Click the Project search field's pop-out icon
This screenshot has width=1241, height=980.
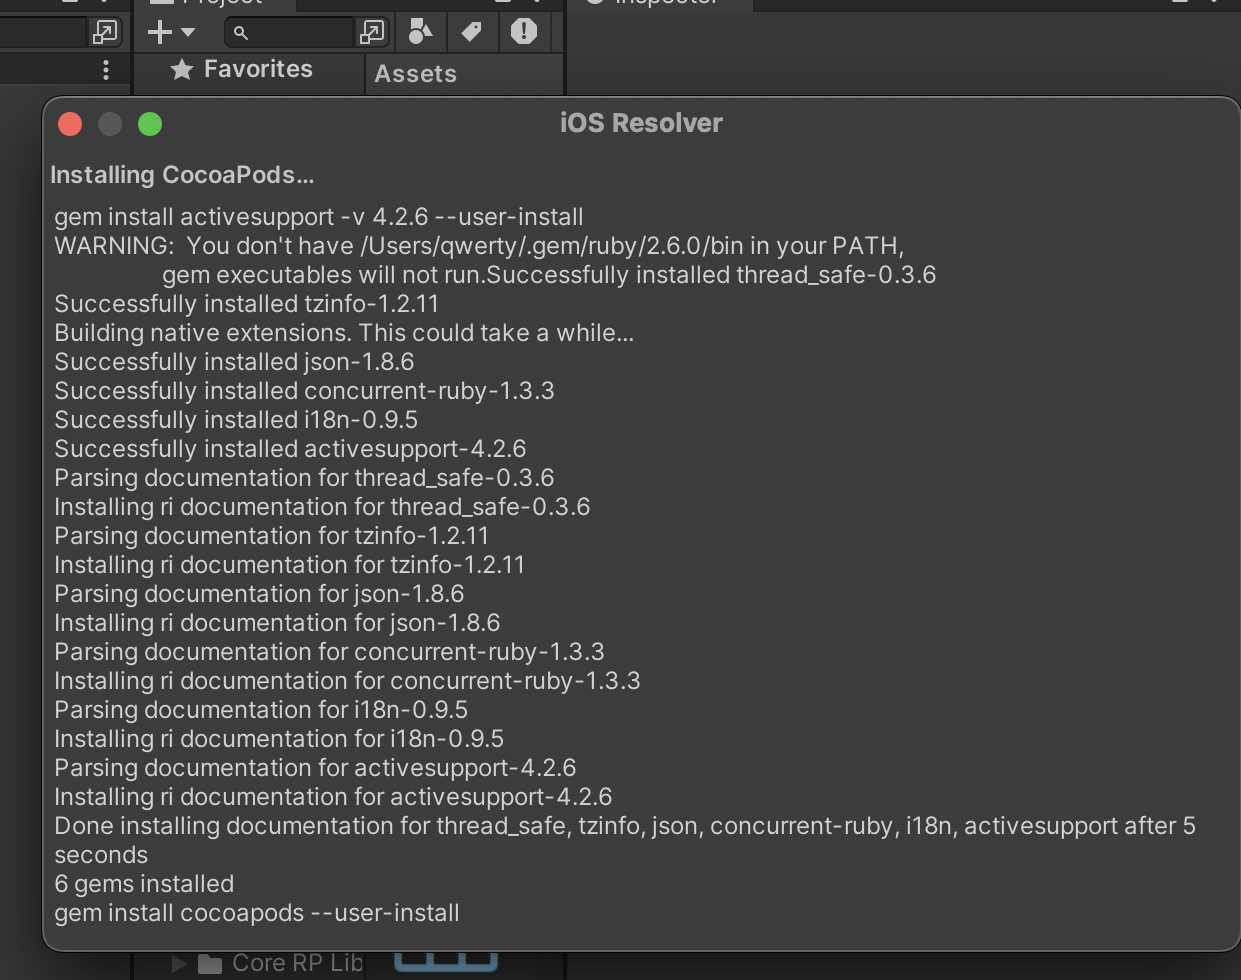coord(372,32)
